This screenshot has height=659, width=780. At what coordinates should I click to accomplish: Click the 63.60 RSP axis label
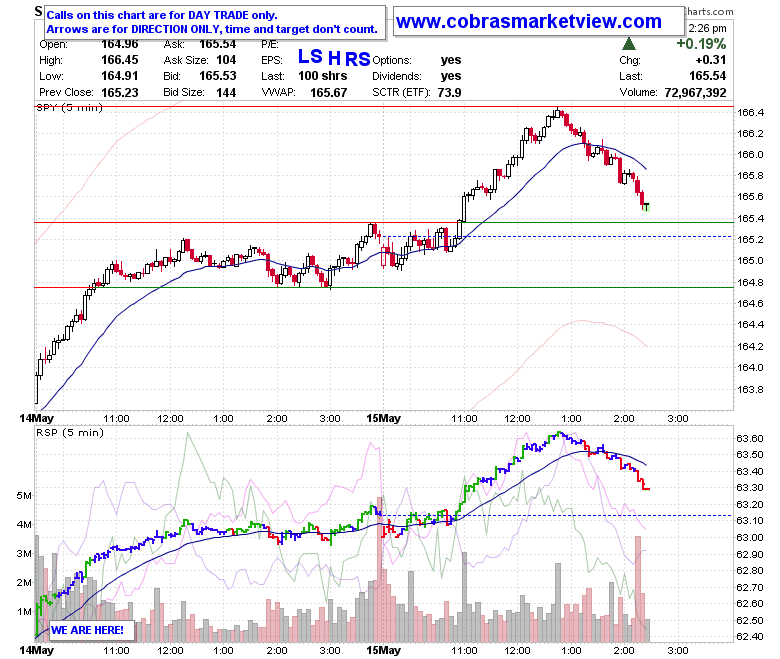(x=750, y=438)
